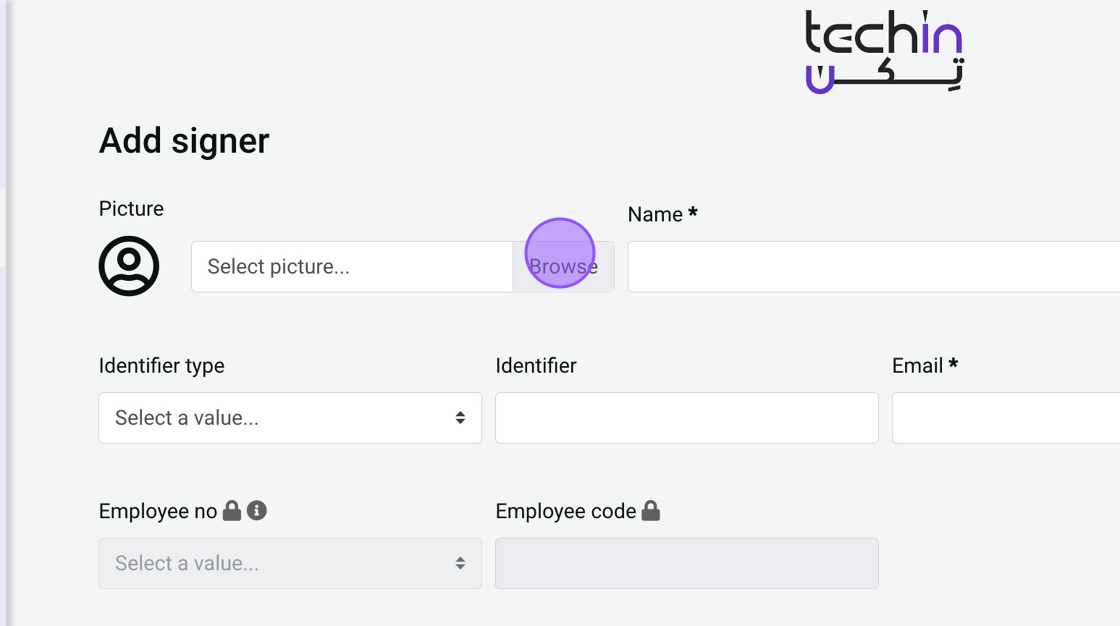Focus the Email input field
Viewport: 1120px width, 626px height.
tap(1005, 418)
